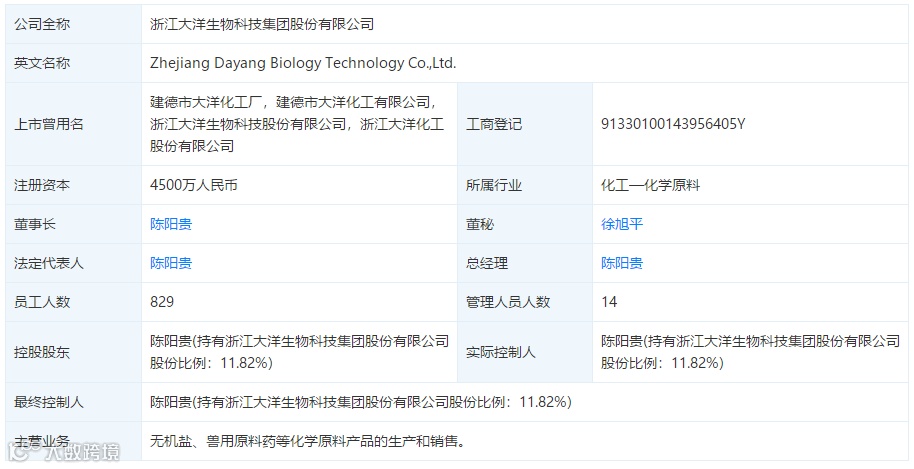Select registered capital value 4500万人民币
The width and height of the screenshot is (914, 469).
194,185
